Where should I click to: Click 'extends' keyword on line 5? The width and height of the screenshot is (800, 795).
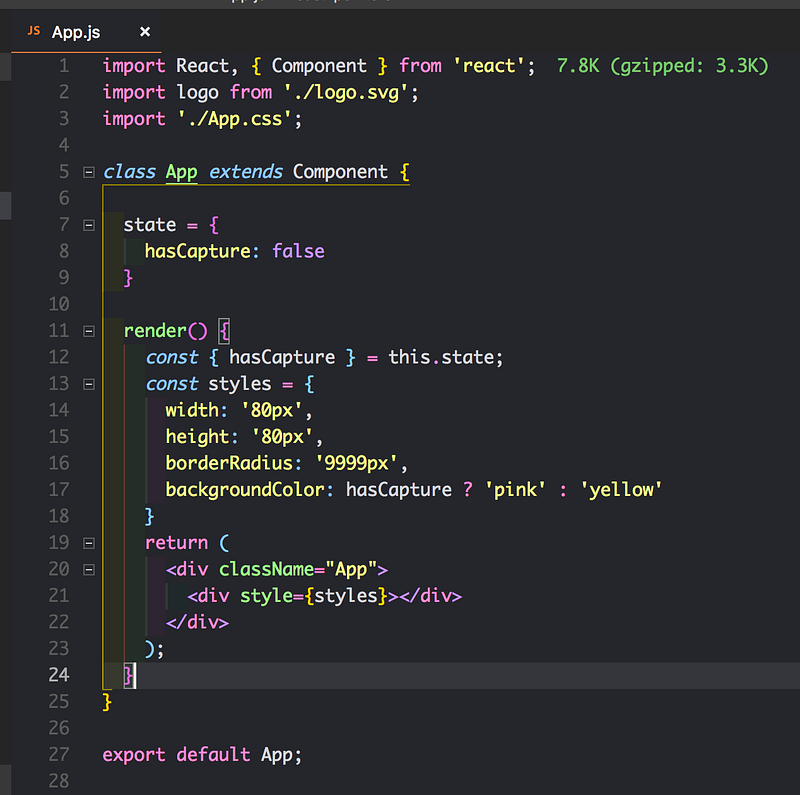coord(245,172)
